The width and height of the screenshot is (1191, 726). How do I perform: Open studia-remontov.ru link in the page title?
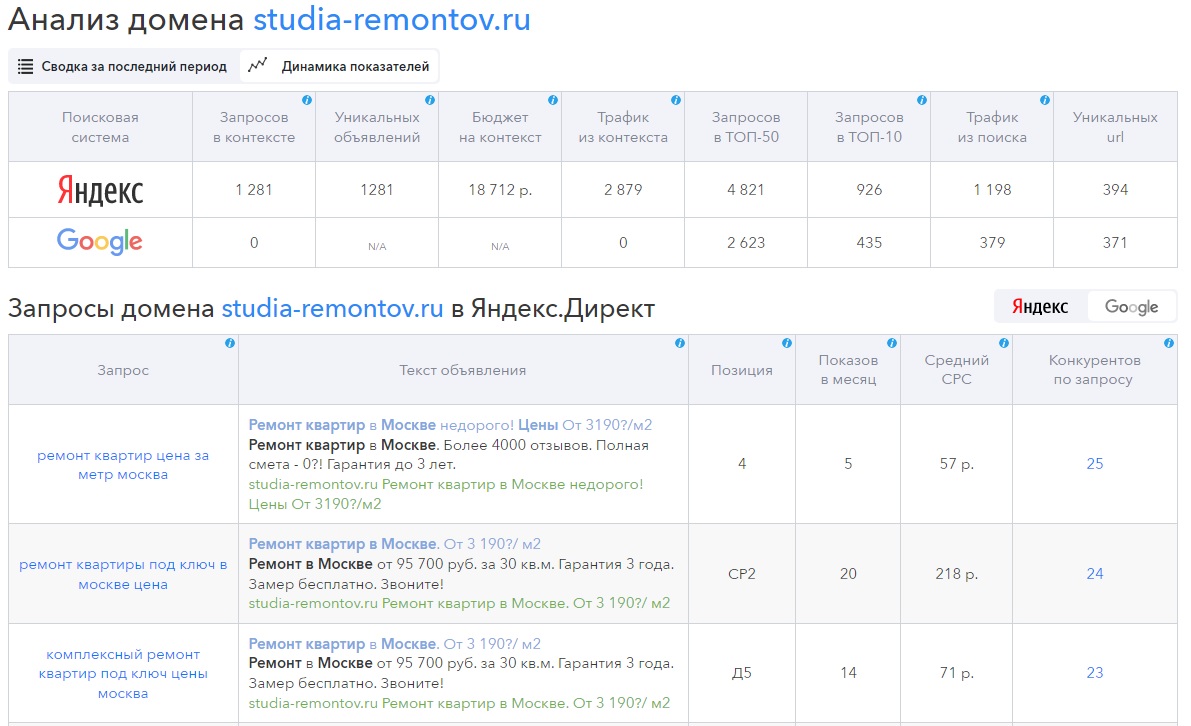(392, 20)
